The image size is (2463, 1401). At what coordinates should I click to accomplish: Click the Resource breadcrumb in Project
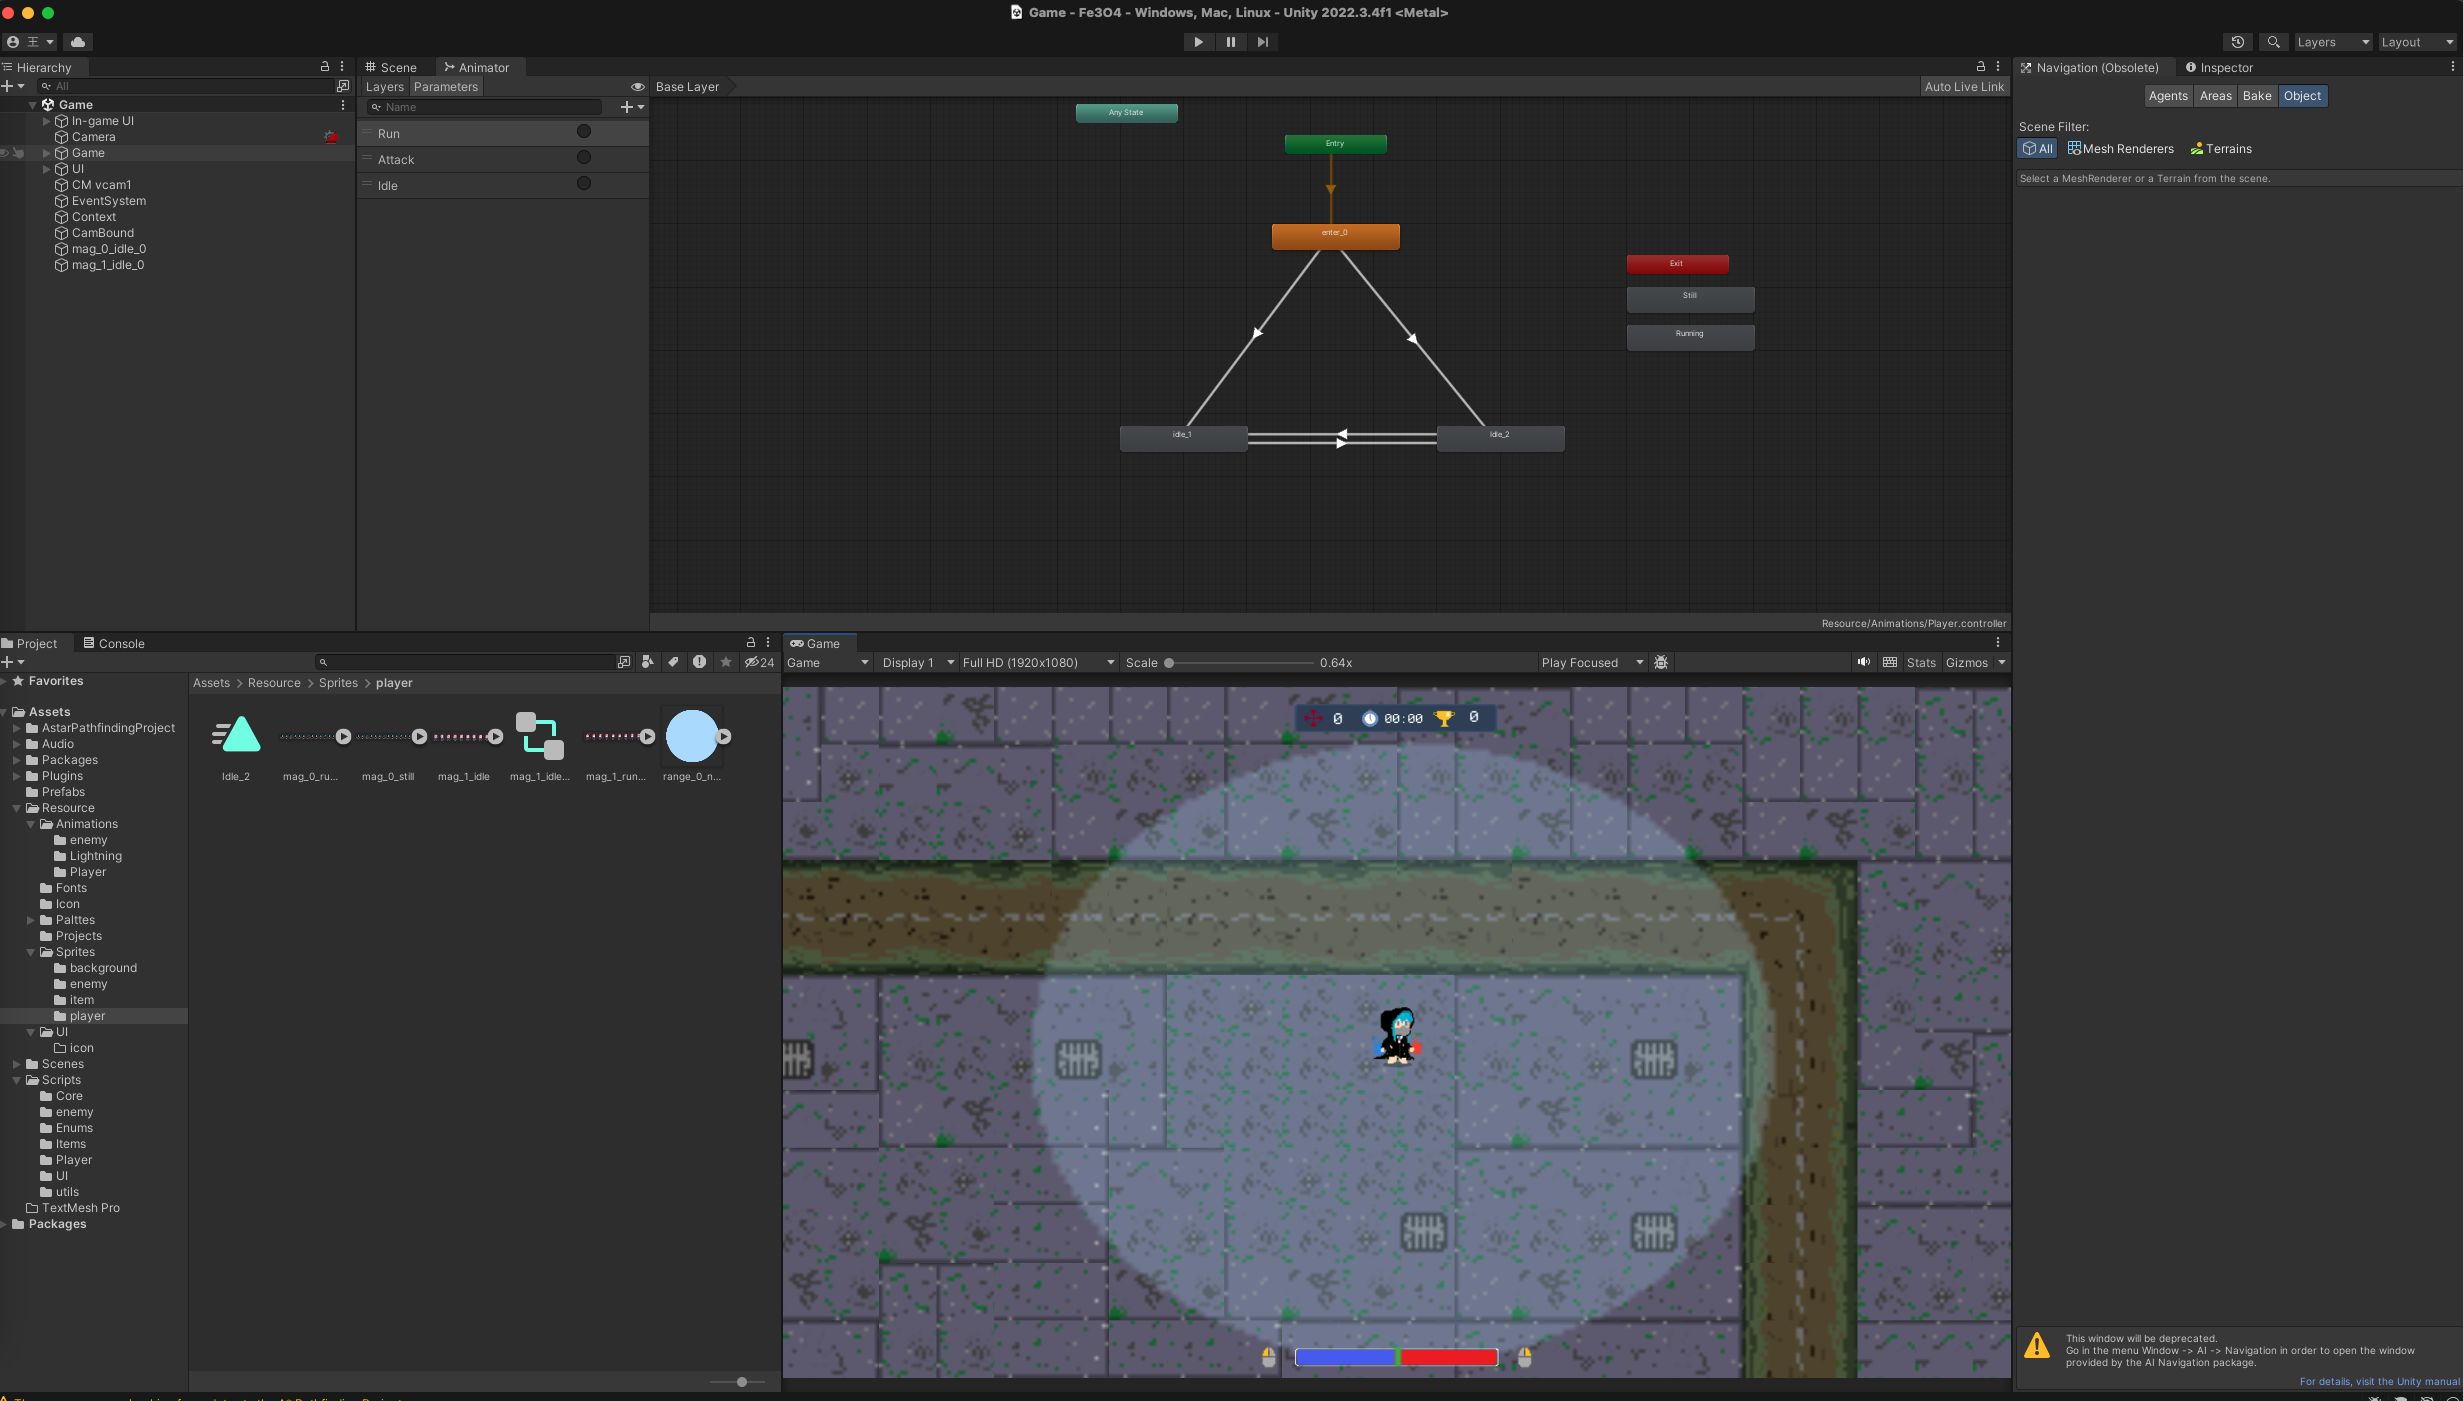274,683
